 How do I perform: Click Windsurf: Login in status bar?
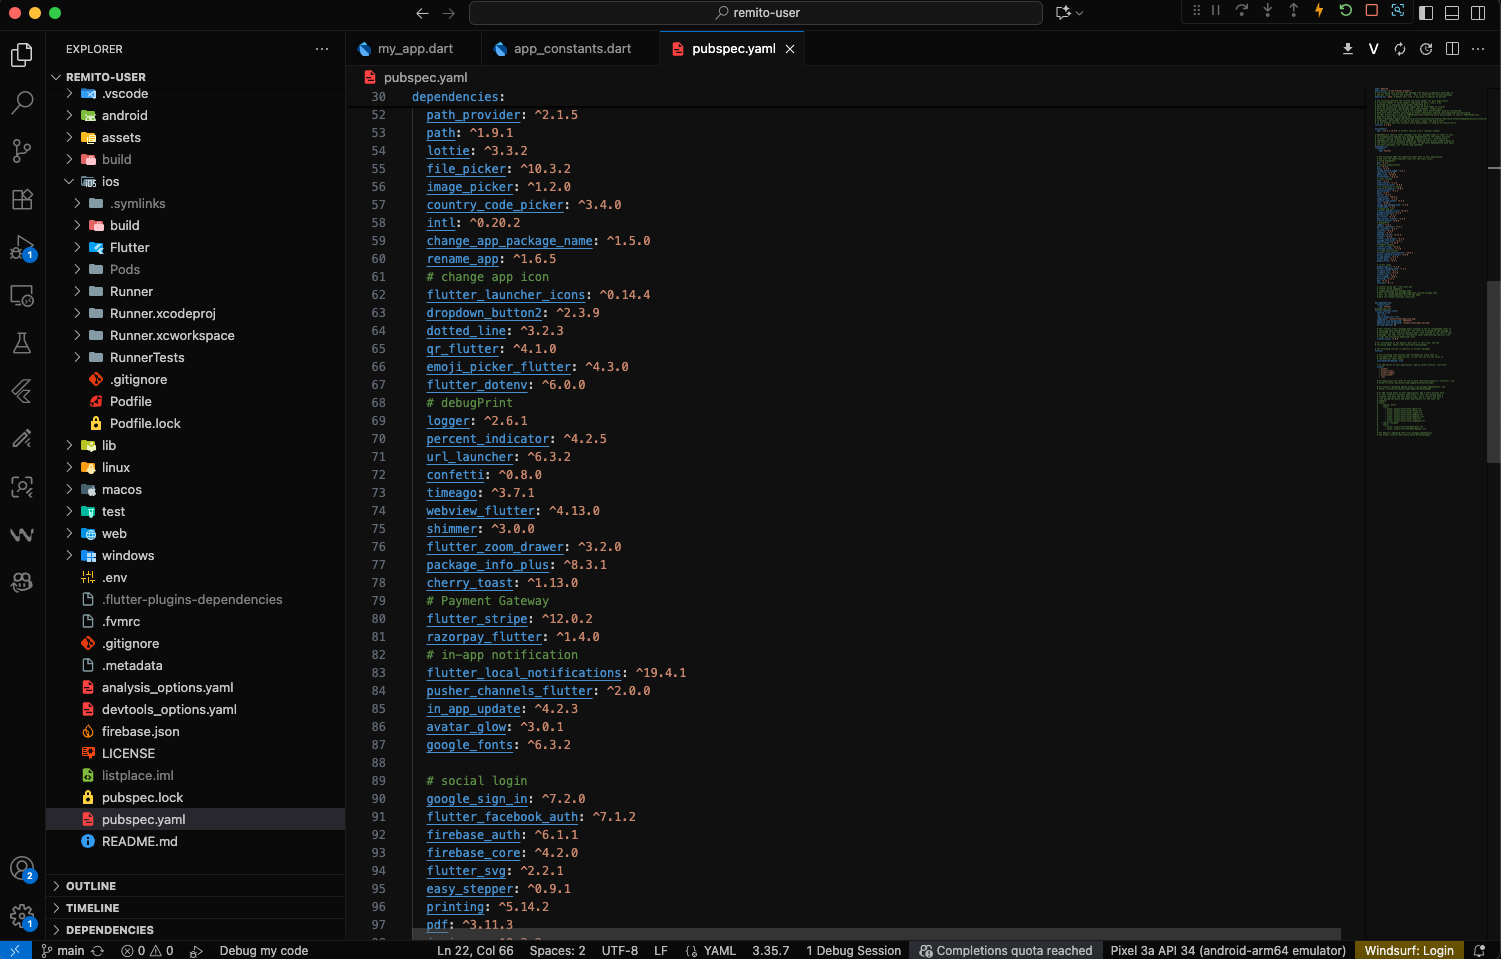pyautogui.click(x=1408, y=950)
